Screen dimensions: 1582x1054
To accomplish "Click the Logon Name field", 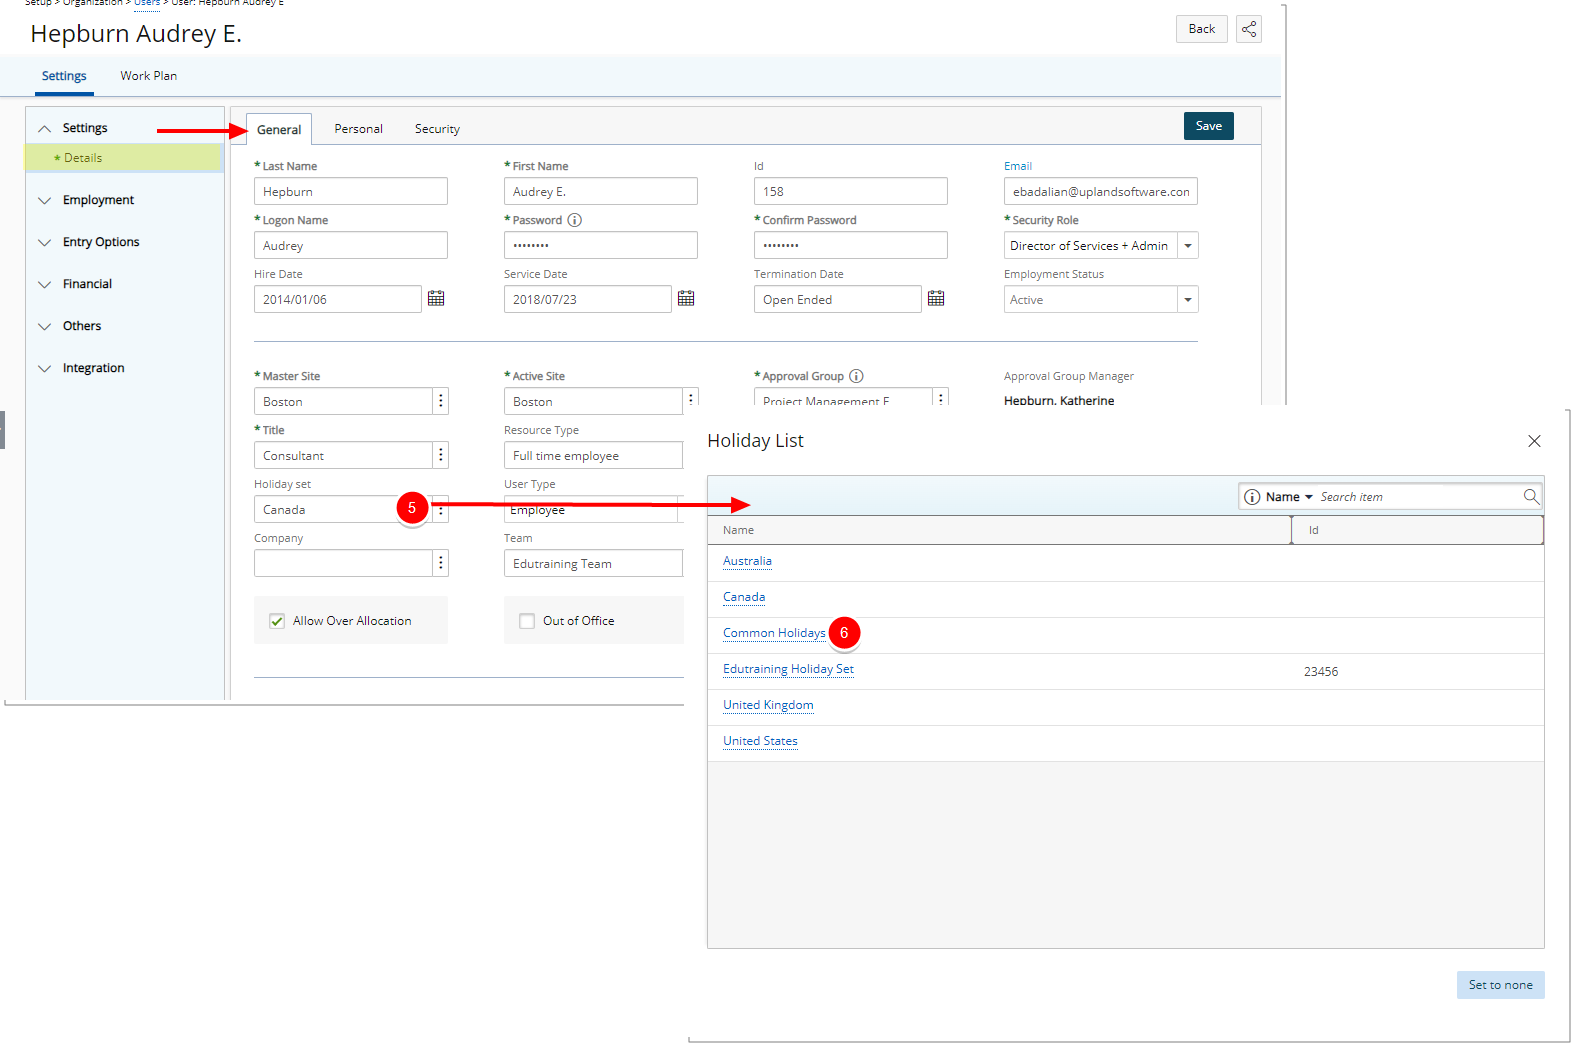I will coord(351,246).
